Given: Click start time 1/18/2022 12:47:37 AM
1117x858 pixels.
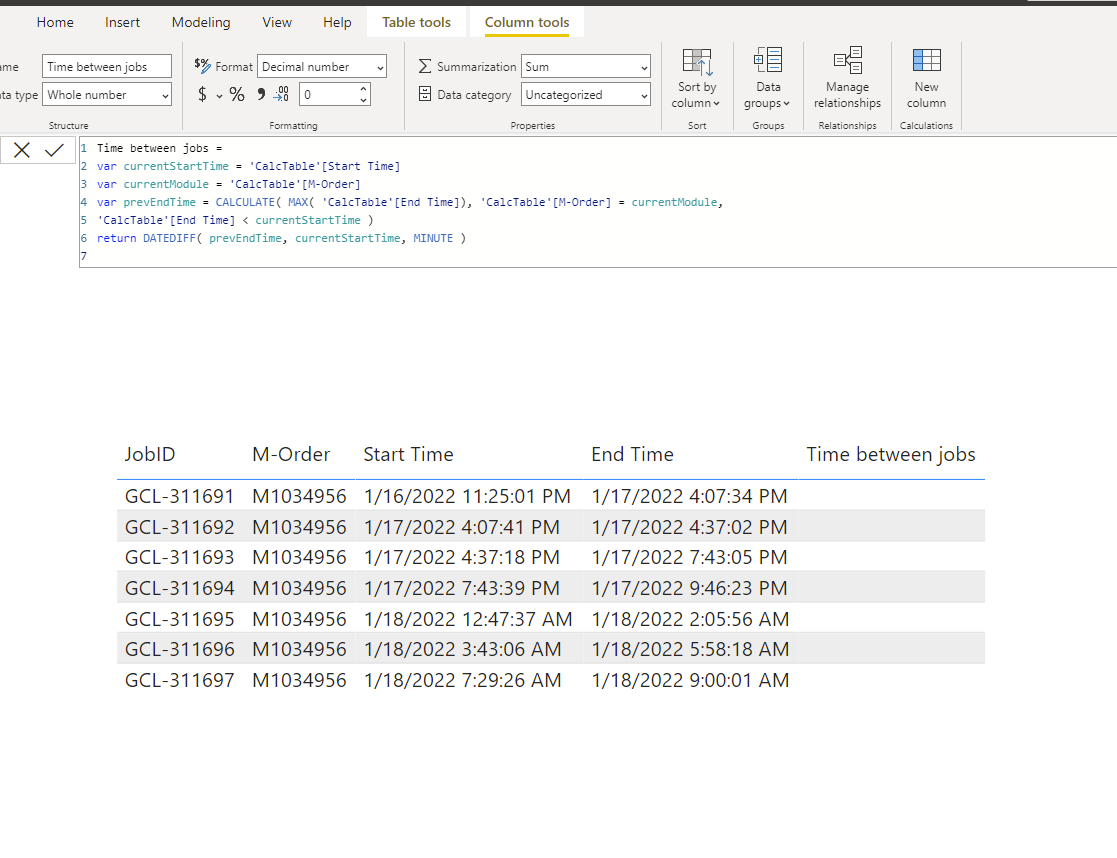Looking at the screenshot, I should tap(468, 619).
